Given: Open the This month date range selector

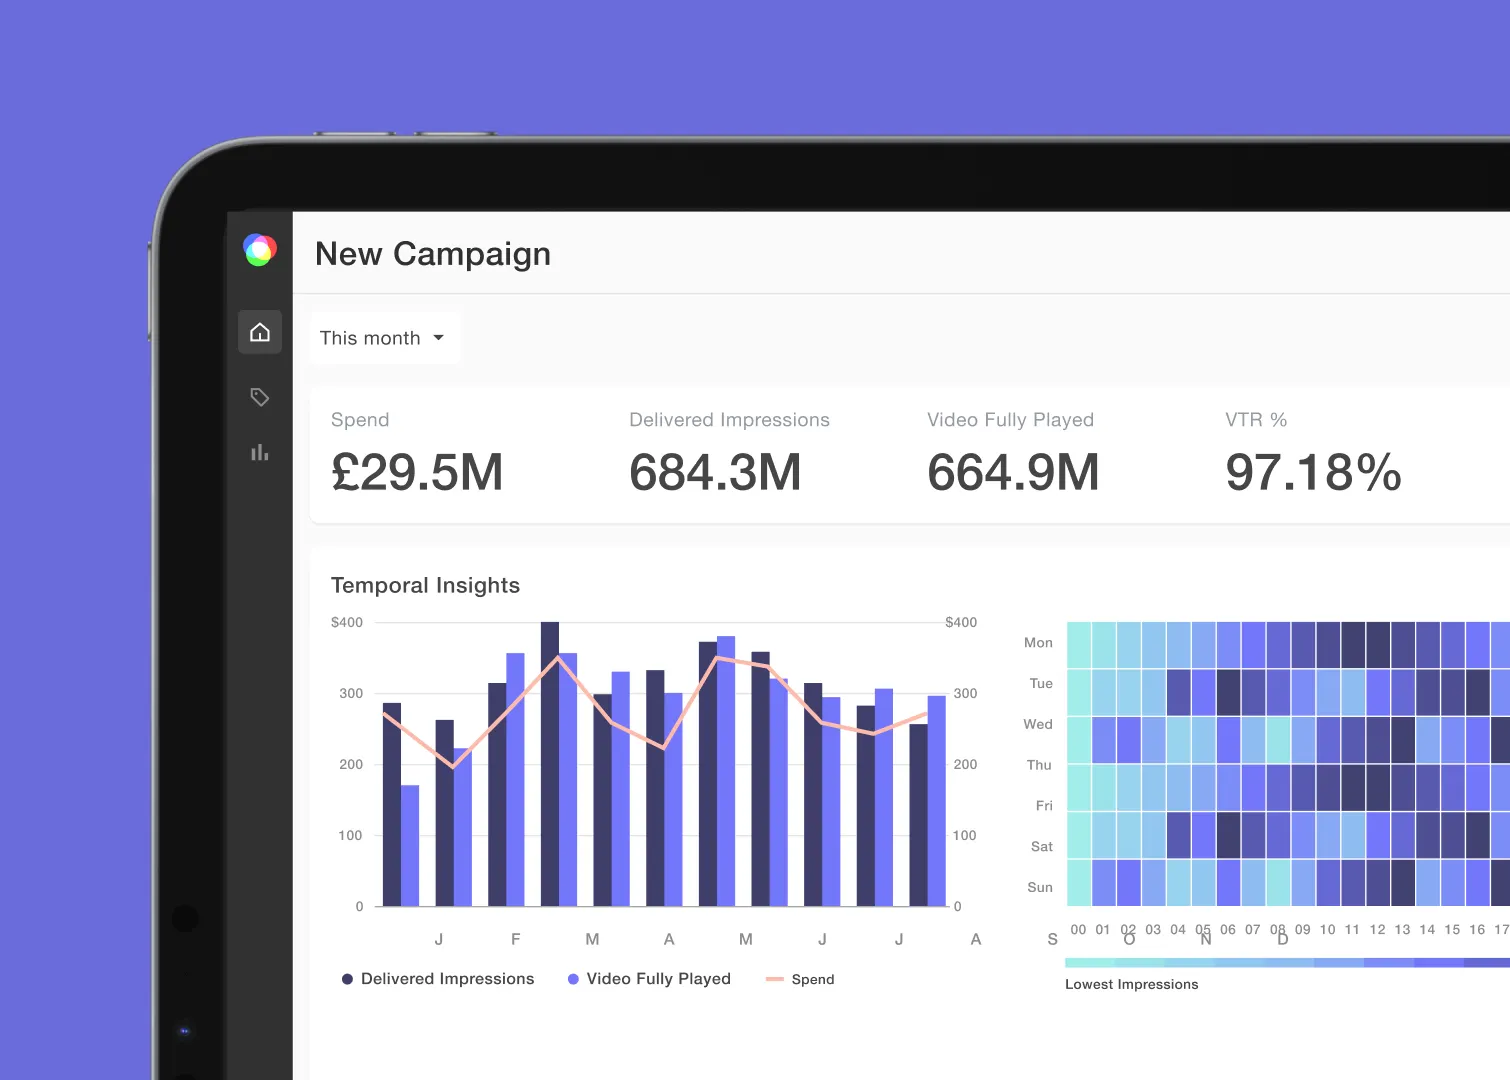Looking at the screenshot, I should (383, 338).
